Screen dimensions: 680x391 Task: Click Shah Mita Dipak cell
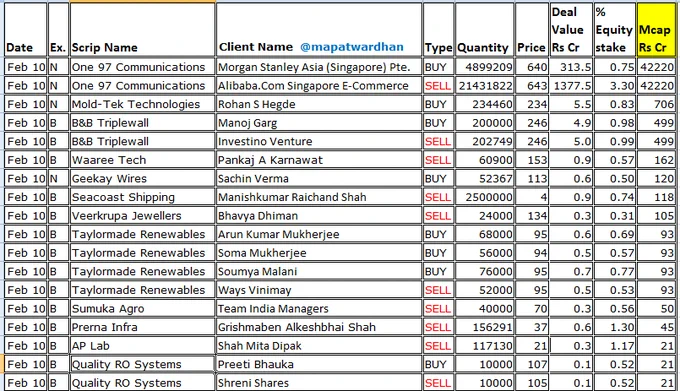tap(319, 346)
